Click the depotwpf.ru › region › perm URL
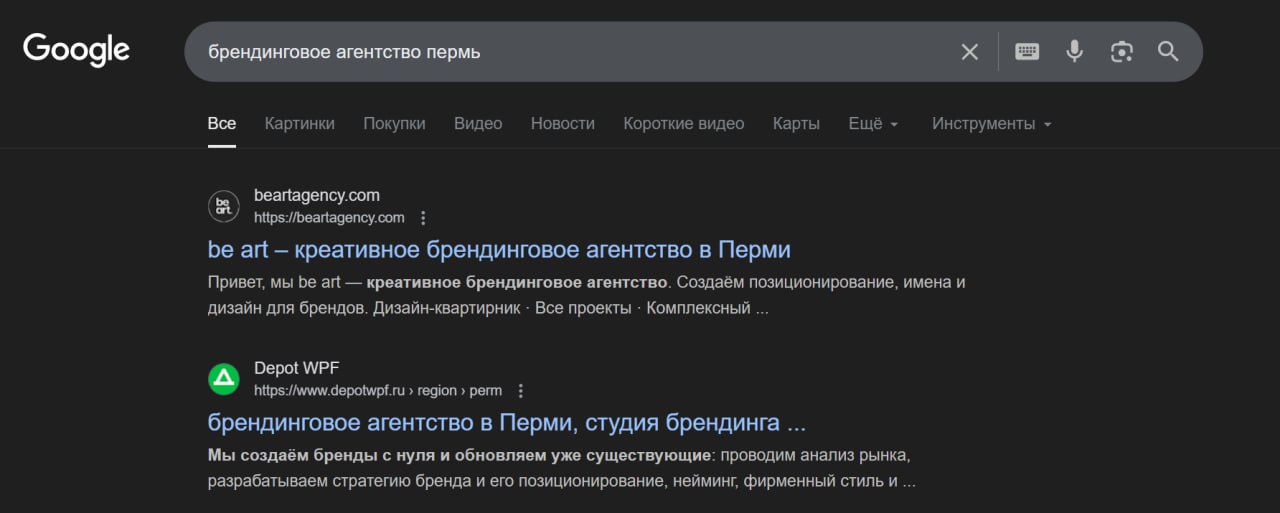The width and height of the screenshot is (1280, 513). [x=378, y=391]
